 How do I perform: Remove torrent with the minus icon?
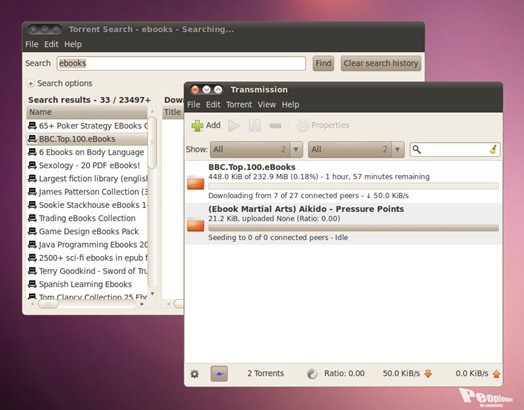pyautogui.click(x=275, y=126)
